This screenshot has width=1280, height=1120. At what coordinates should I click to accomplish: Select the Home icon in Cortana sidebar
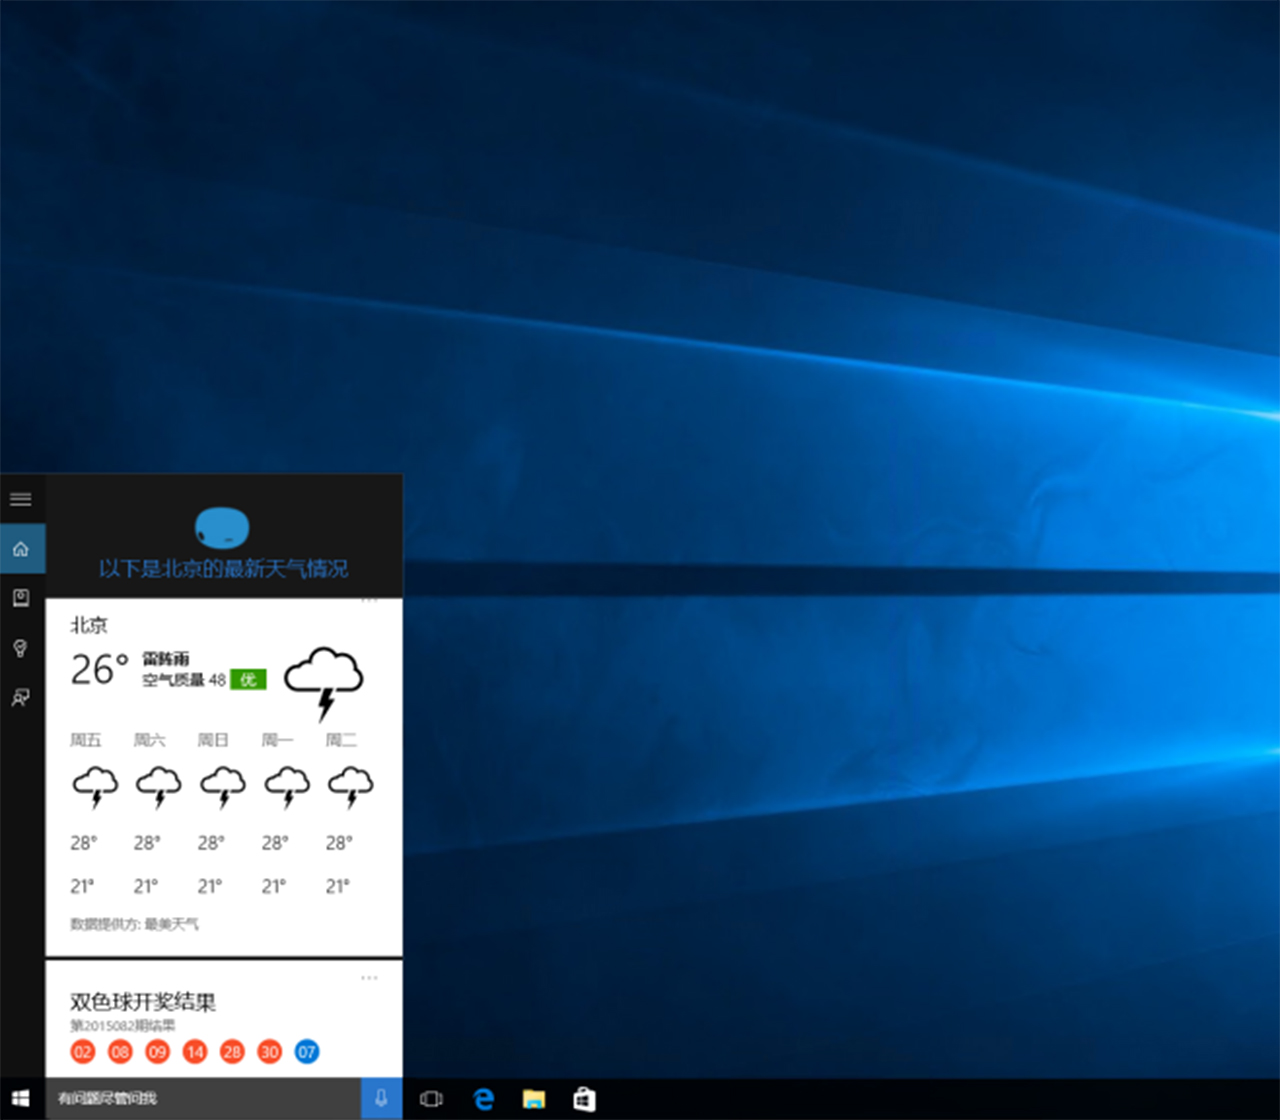[x=20, y=548]
